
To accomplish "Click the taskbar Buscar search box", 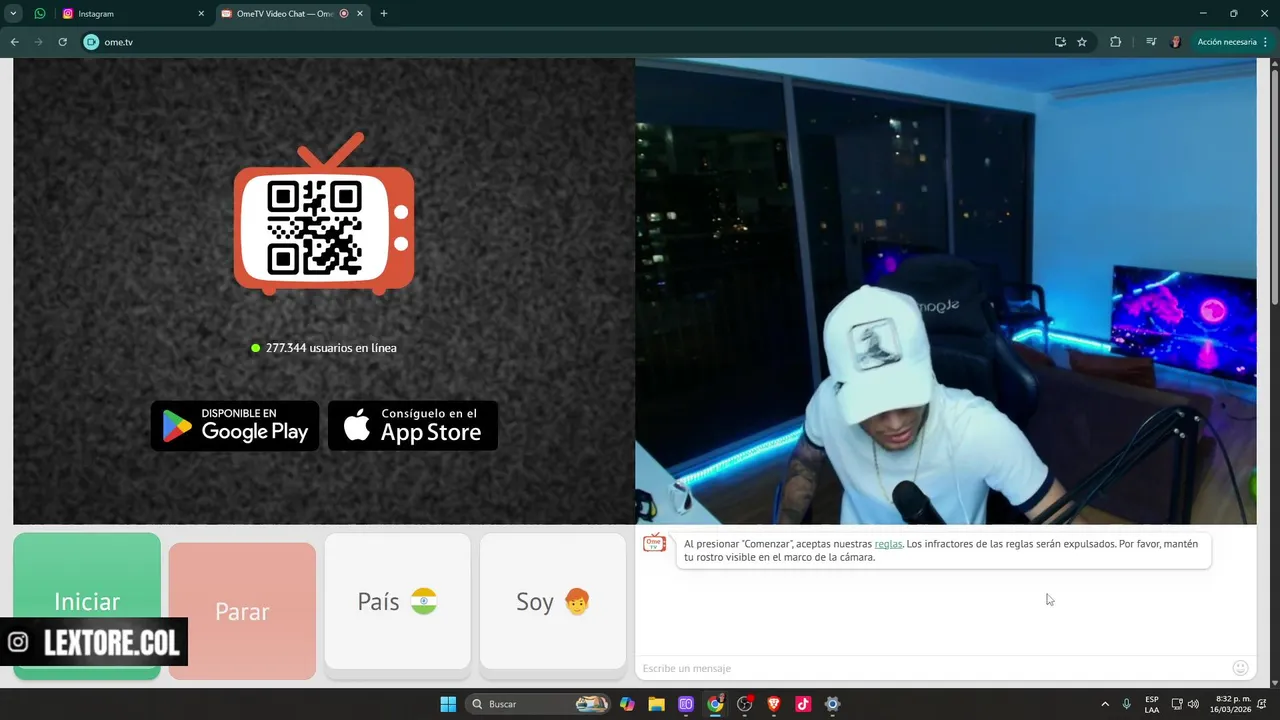I will pos(538,704).
